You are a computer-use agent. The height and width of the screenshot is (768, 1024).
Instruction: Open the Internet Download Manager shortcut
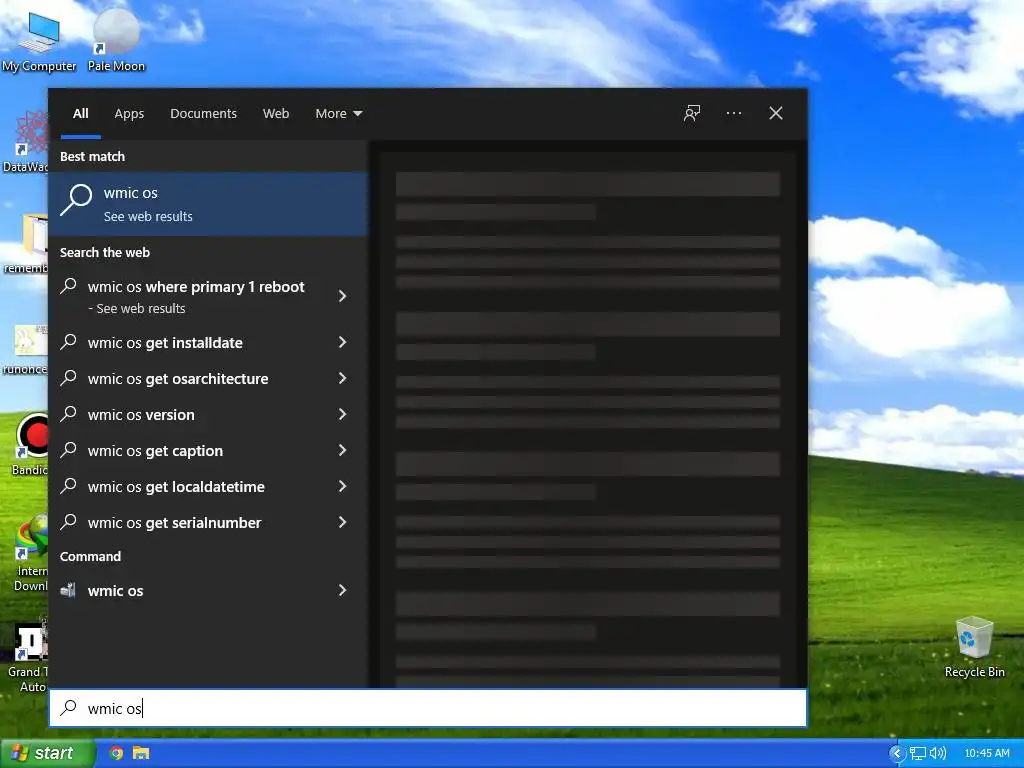click(x=30, y=552)
